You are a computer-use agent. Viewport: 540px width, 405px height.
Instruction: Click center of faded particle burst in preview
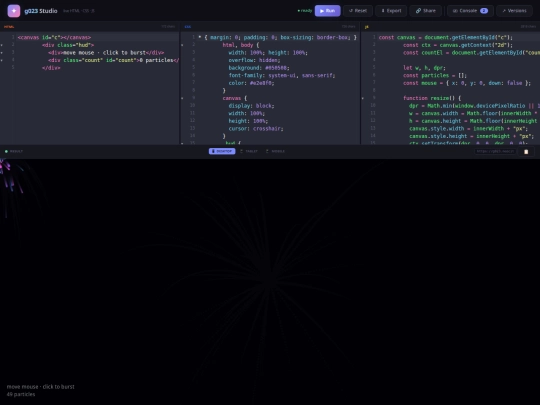pyautogui.click(x=269, y=281)
